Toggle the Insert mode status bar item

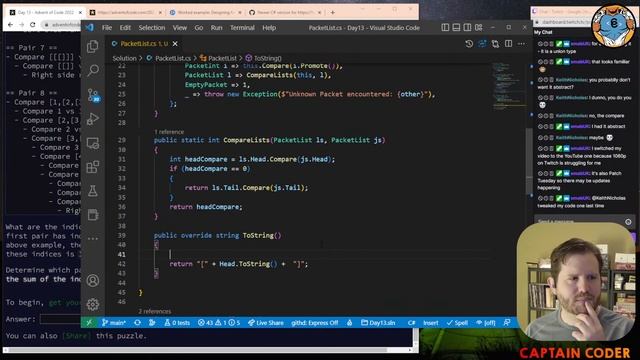pos(431,322)
